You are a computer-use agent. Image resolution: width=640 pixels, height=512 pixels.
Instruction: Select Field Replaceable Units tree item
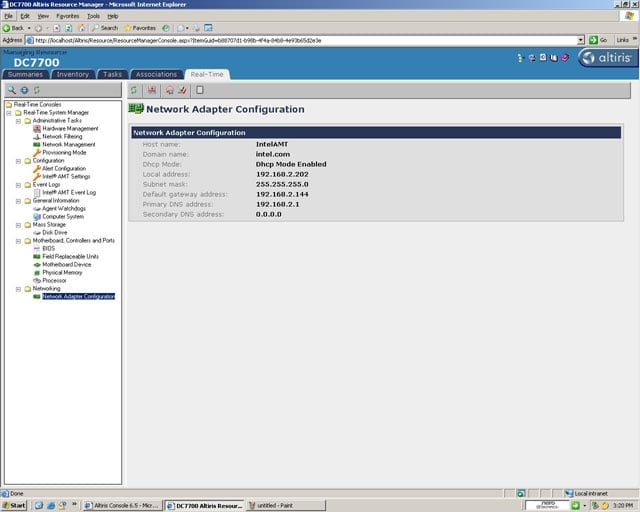pos(70,256)
